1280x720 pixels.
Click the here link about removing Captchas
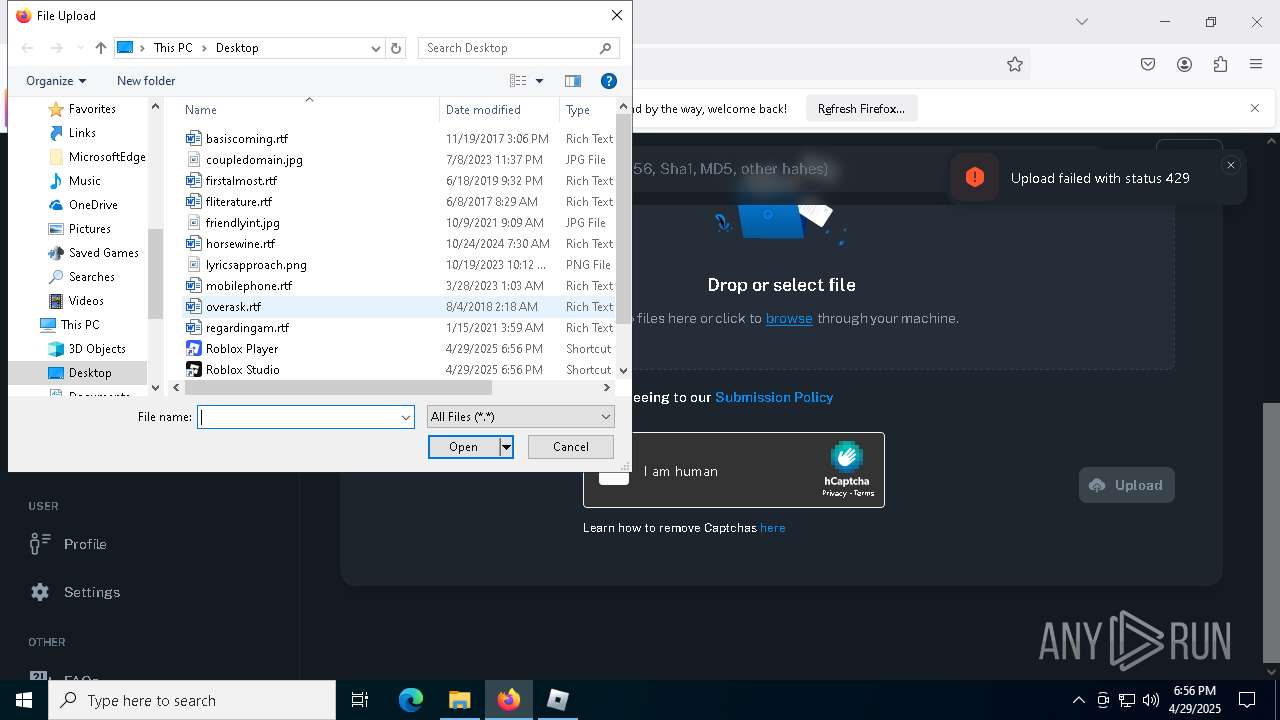pos(772,528)
